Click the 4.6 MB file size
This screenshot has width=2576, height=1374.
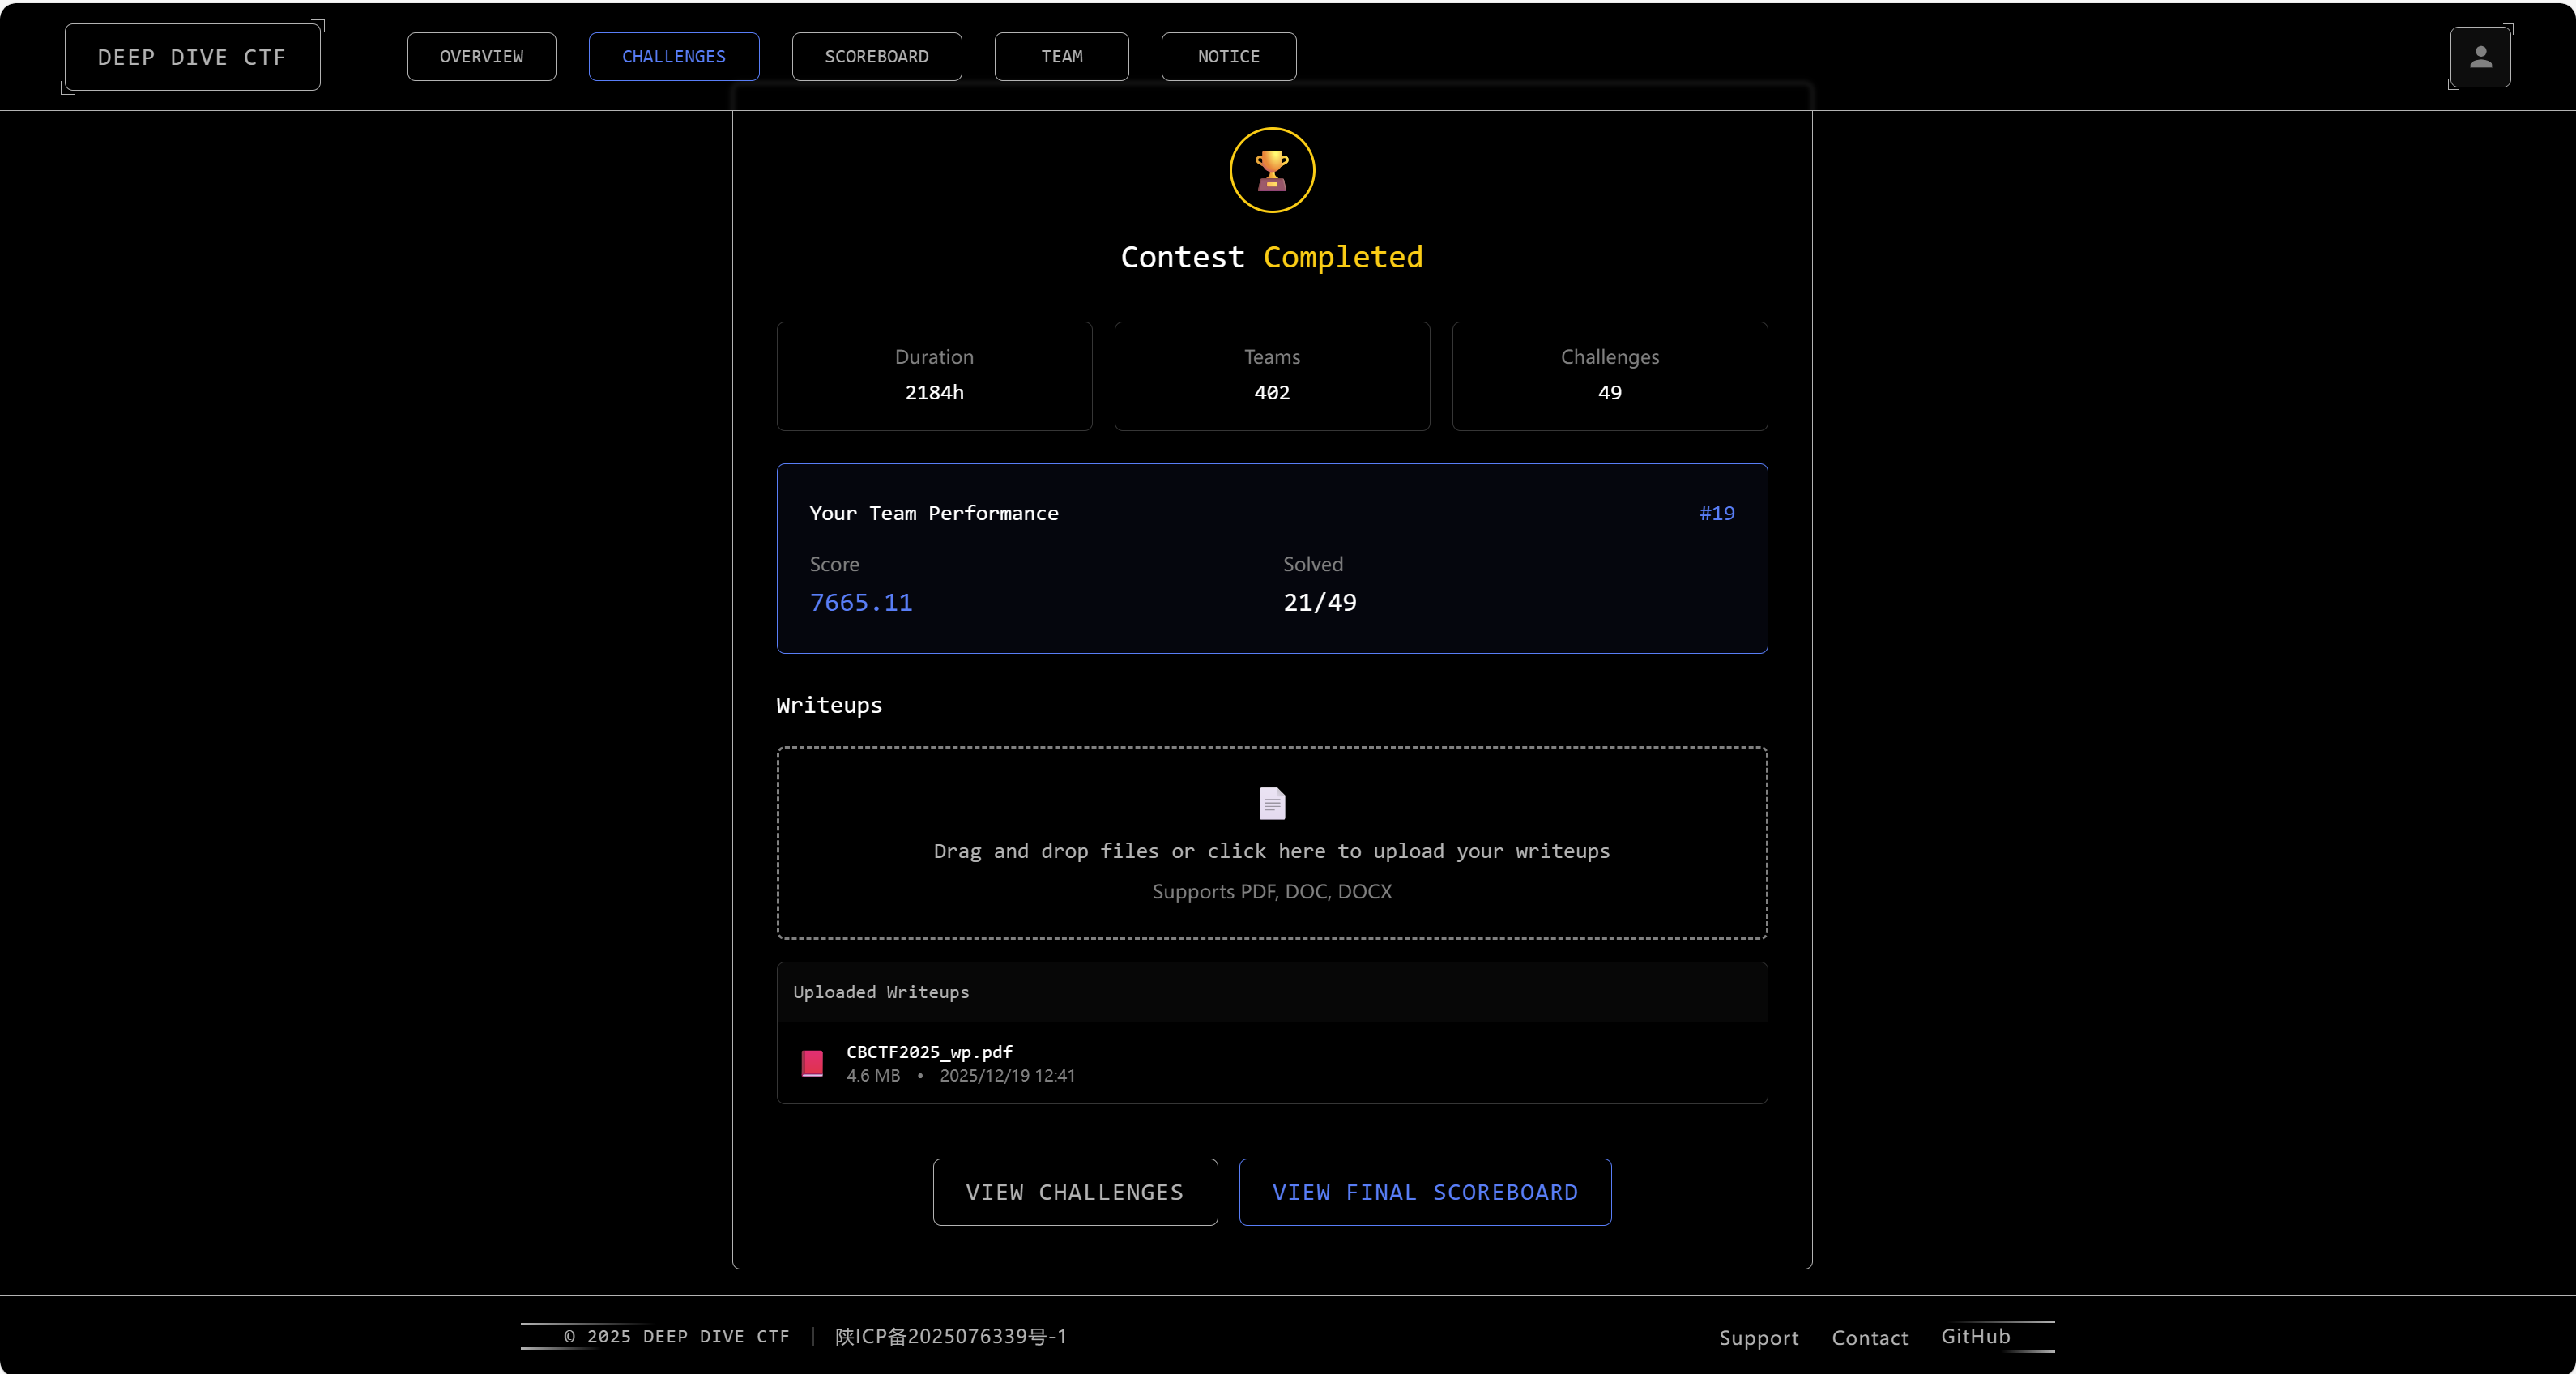(873, 1076)
